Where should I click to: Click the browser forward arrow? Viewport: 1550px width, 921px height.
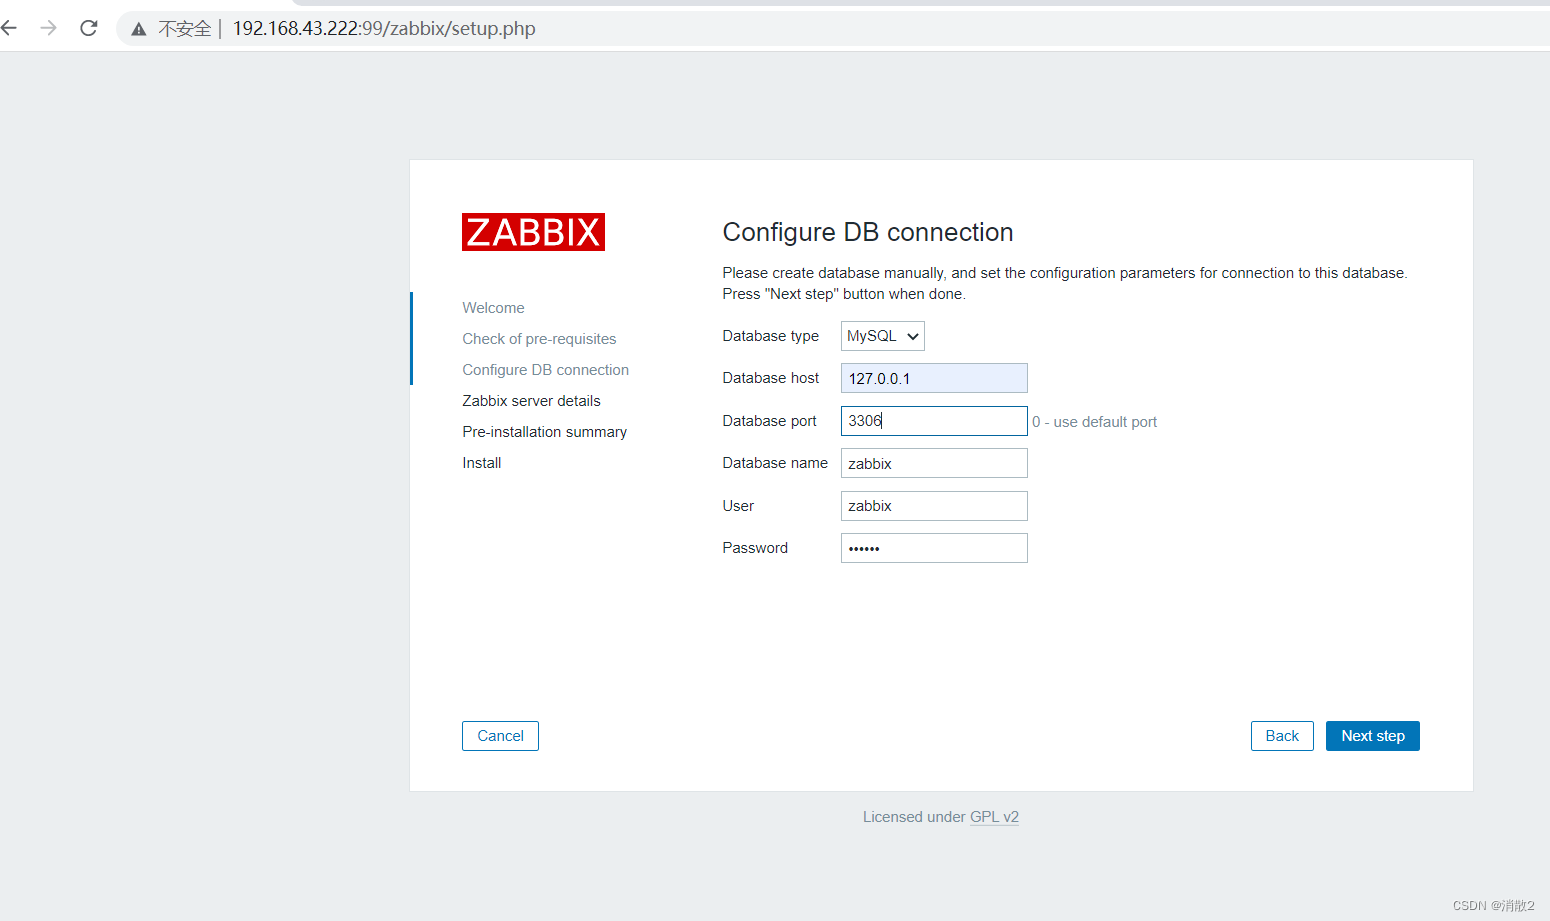pos(48,28)
